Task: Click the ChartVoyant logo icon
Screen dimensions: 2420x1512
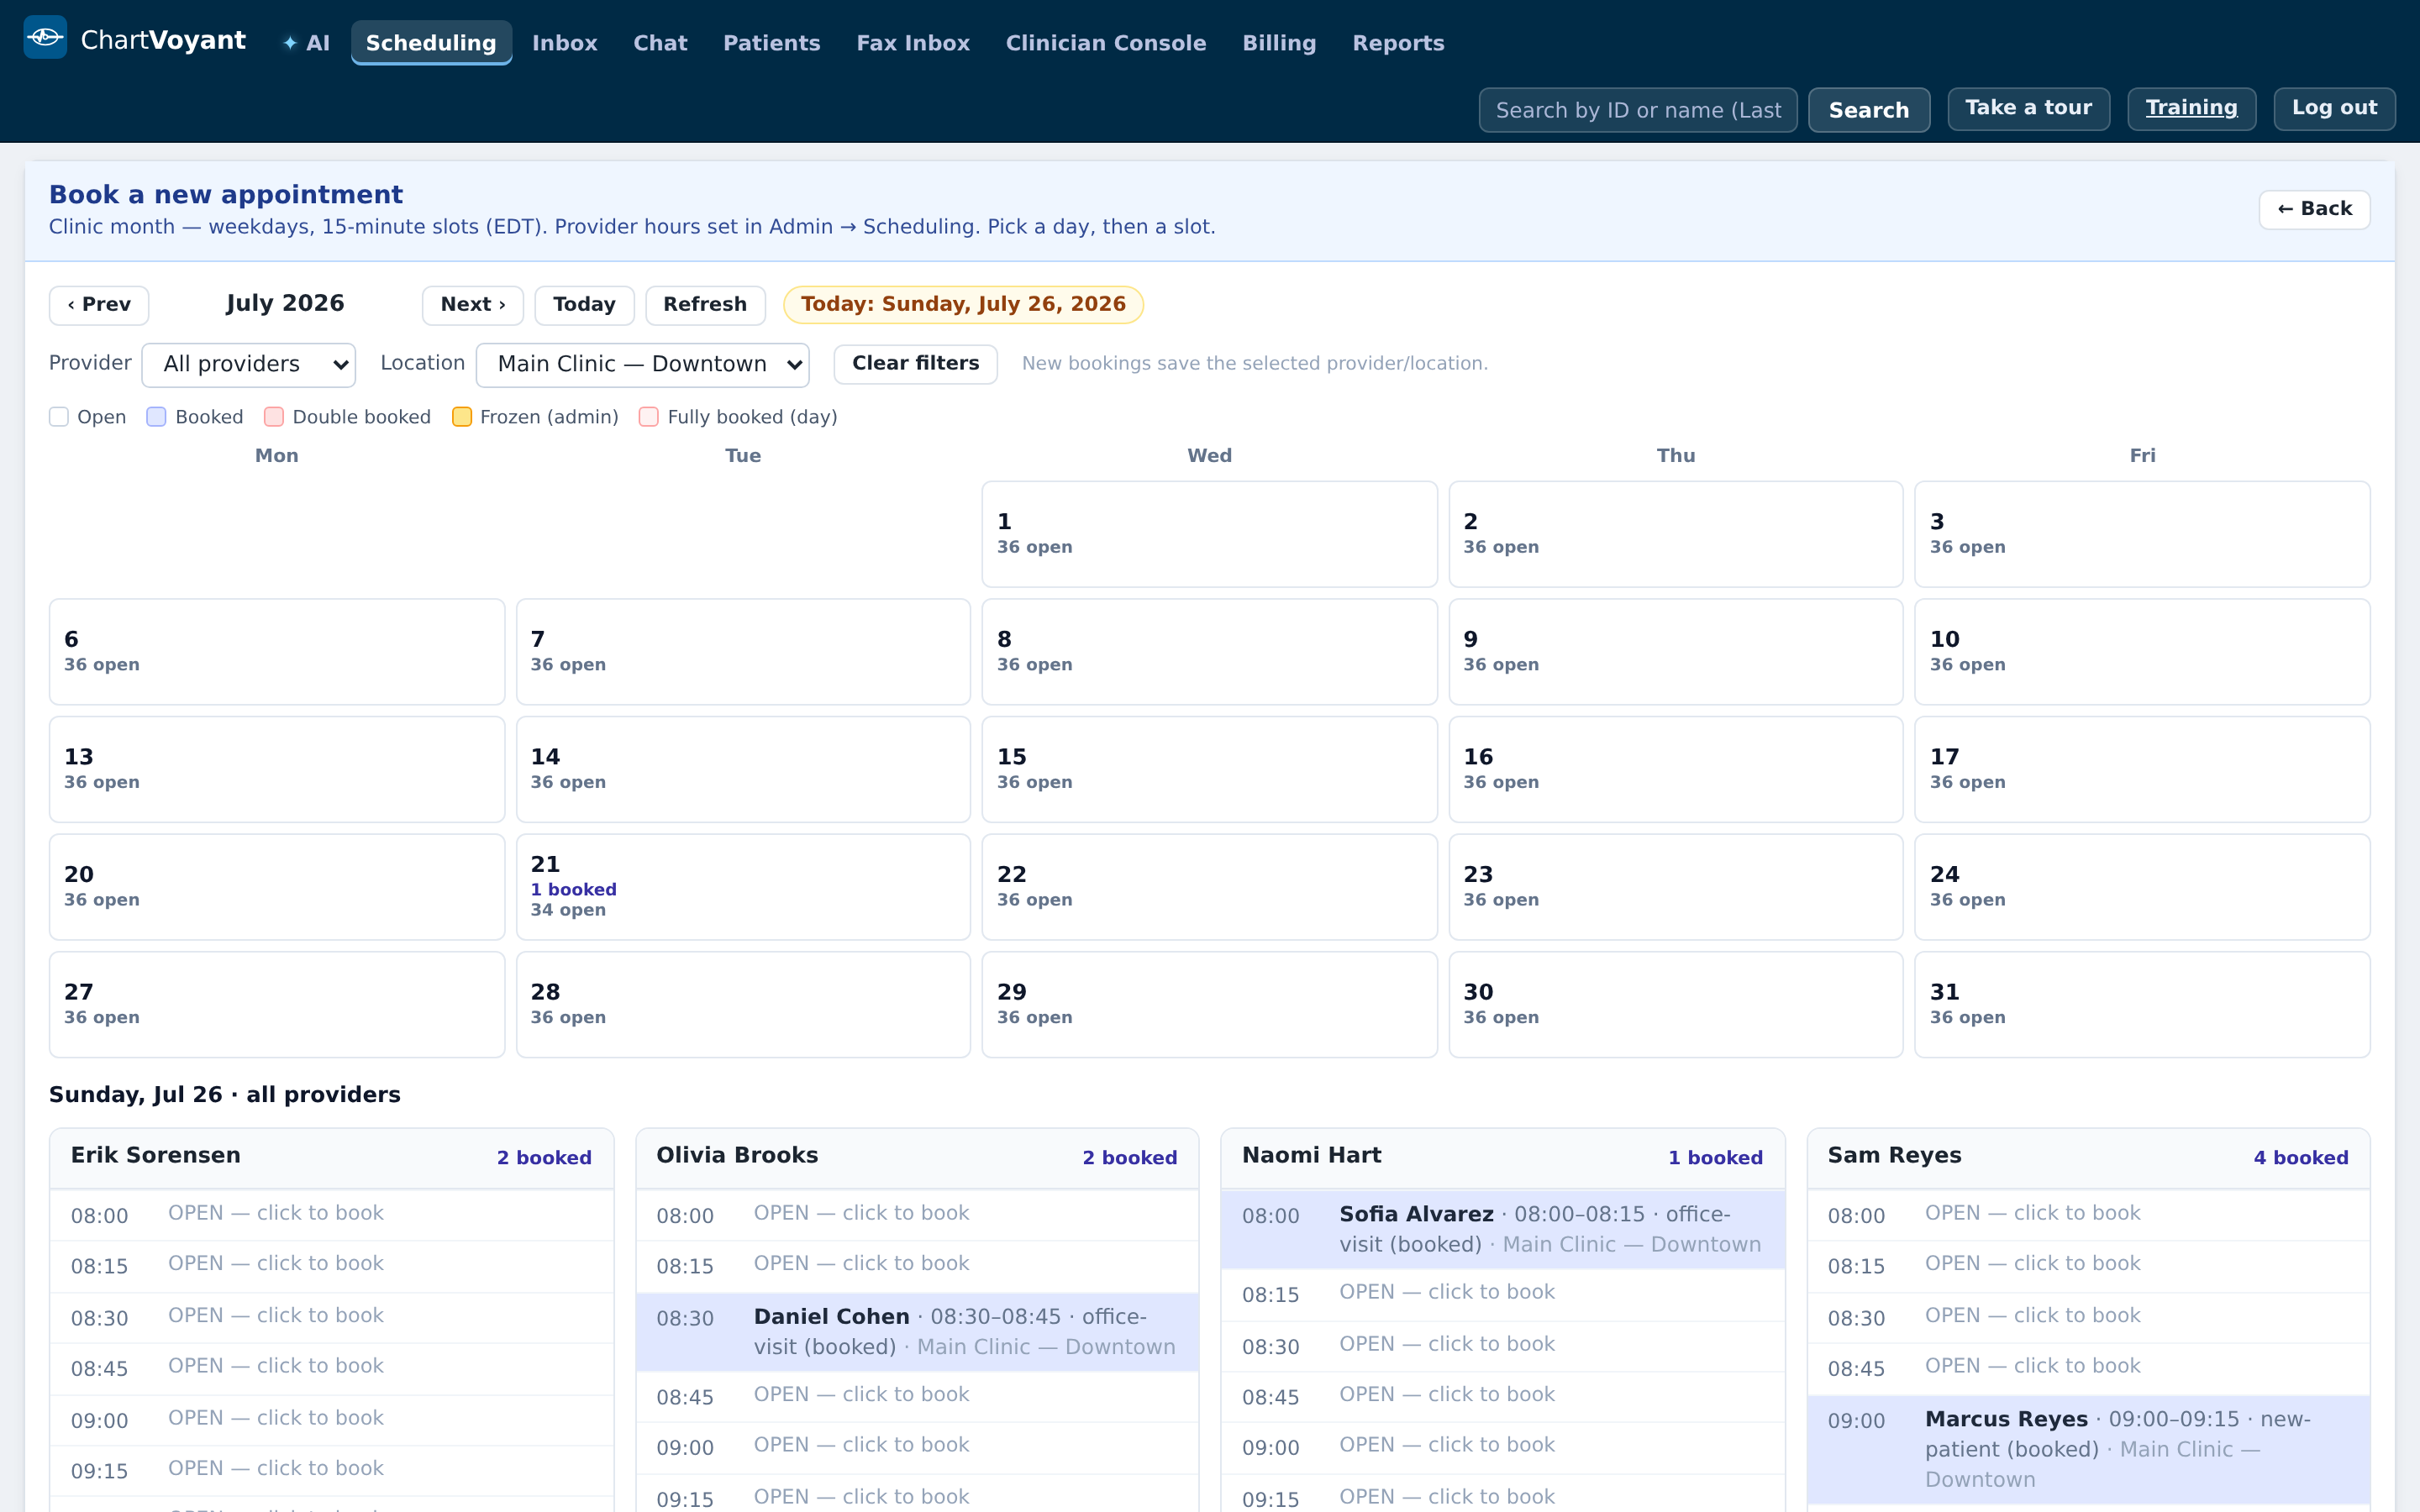Action: [45, 38]
